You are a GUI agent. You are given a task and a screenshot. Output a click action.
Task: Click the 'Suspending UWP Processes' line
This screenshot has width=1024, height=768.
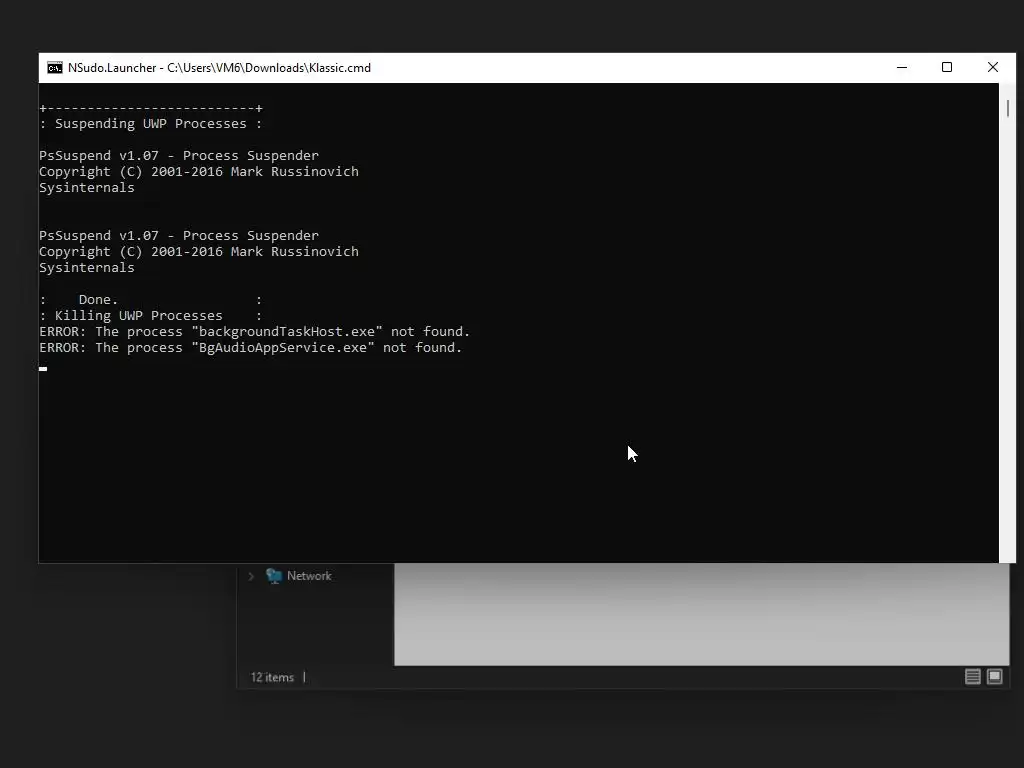click(x=151, y=124)
